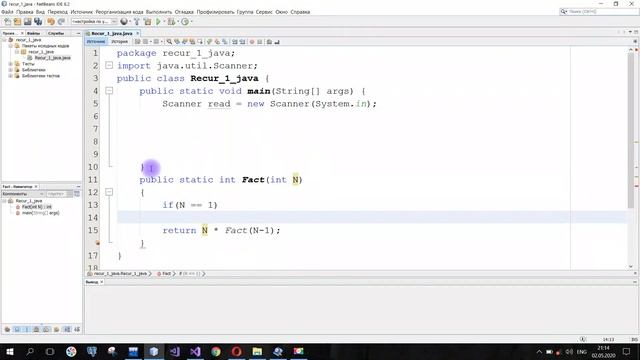Screen dimensions: 640x360
Task: Open the Выполнить menu
Action: point(159,12)
